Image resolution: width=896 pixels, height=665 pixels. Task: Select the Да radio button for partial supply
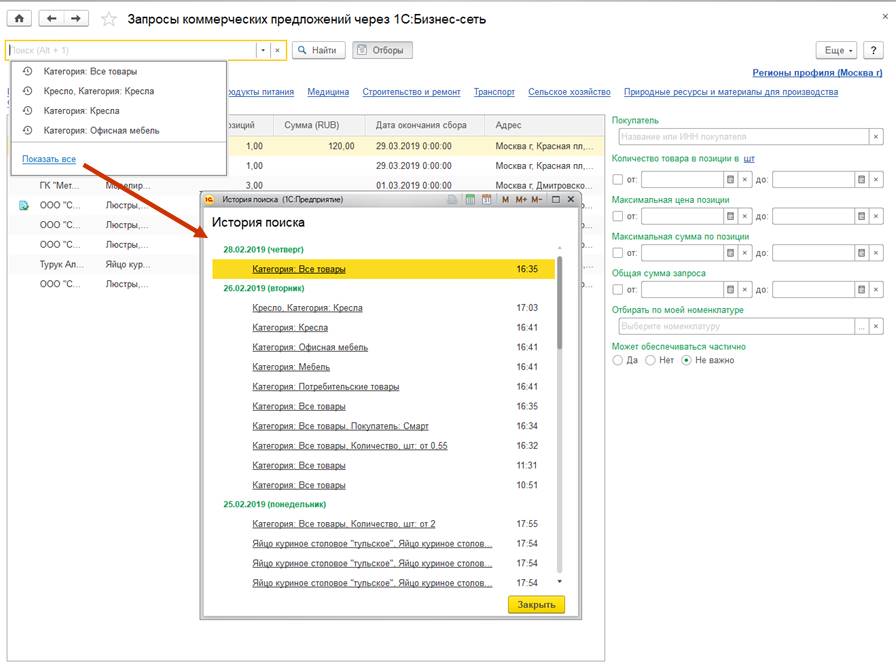pyautogui.click(x=617, y=360)
